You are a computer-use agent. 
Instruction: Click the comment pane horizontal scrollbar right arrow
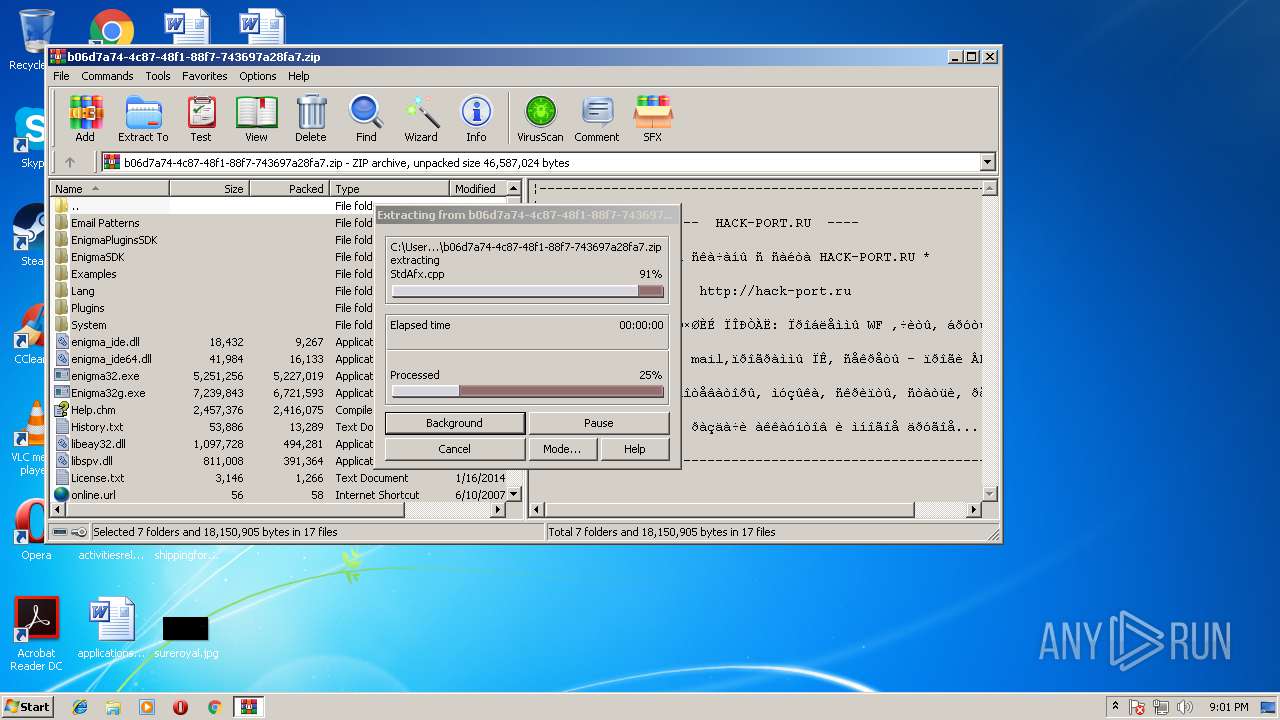pos(974,510)
